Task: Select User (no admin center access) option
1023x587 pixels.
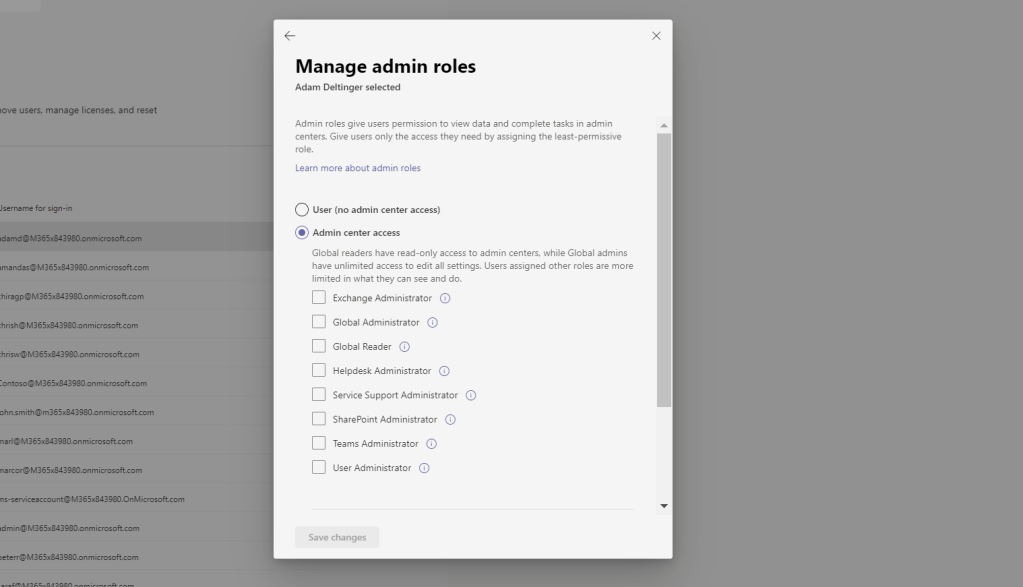Action: click(x=302, y=210)
